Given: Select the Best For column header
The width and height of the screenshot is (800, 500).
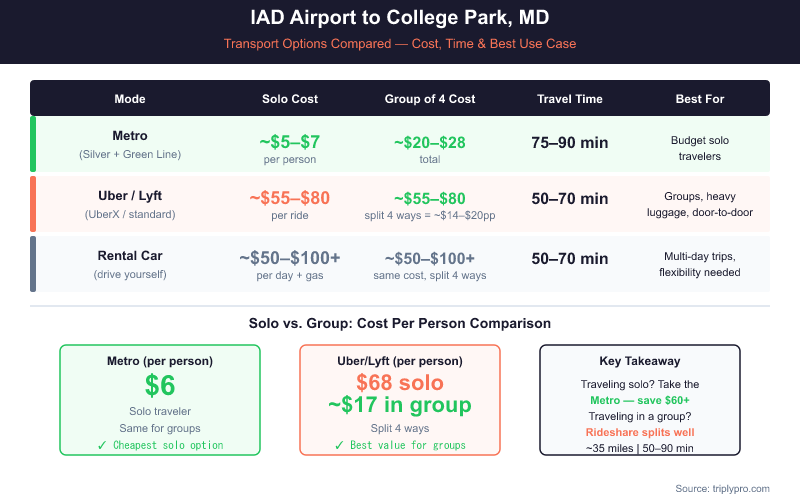Looking at the screenshot, I should point(700,99).
